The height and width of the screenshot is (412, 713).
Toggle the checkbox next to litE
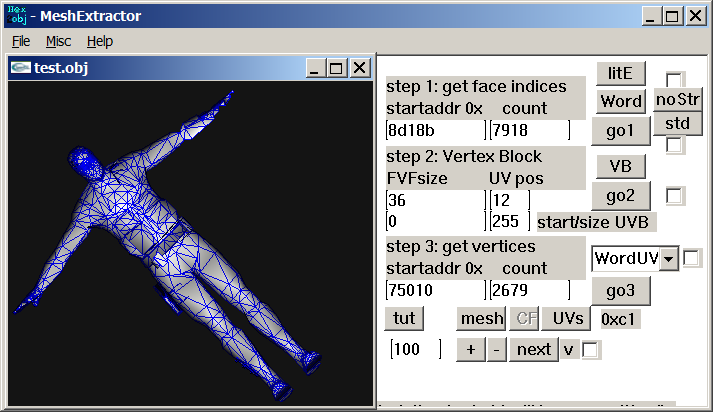pos(676,80)
